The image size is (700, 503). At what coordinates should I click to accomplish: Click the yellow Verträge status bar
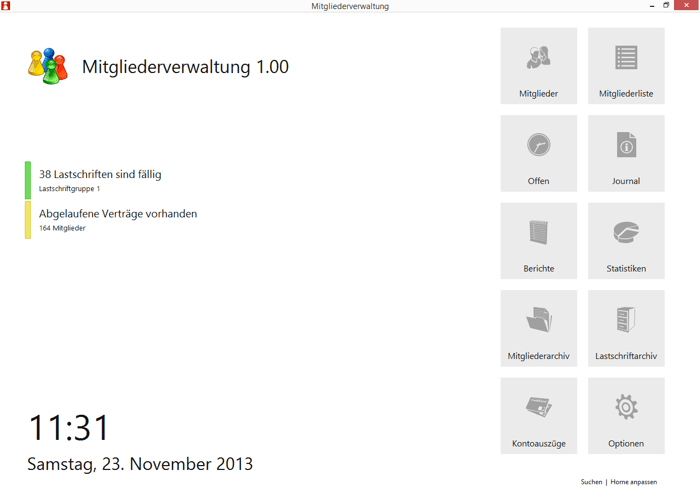tap(28, 220)
